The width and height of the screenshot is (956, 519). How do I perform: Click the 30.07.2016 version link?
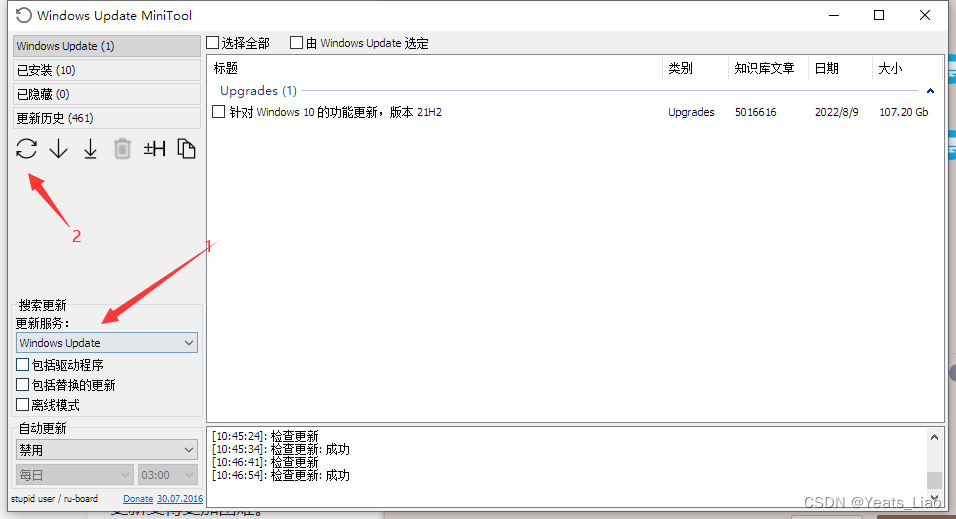click(x=180, y=498)
